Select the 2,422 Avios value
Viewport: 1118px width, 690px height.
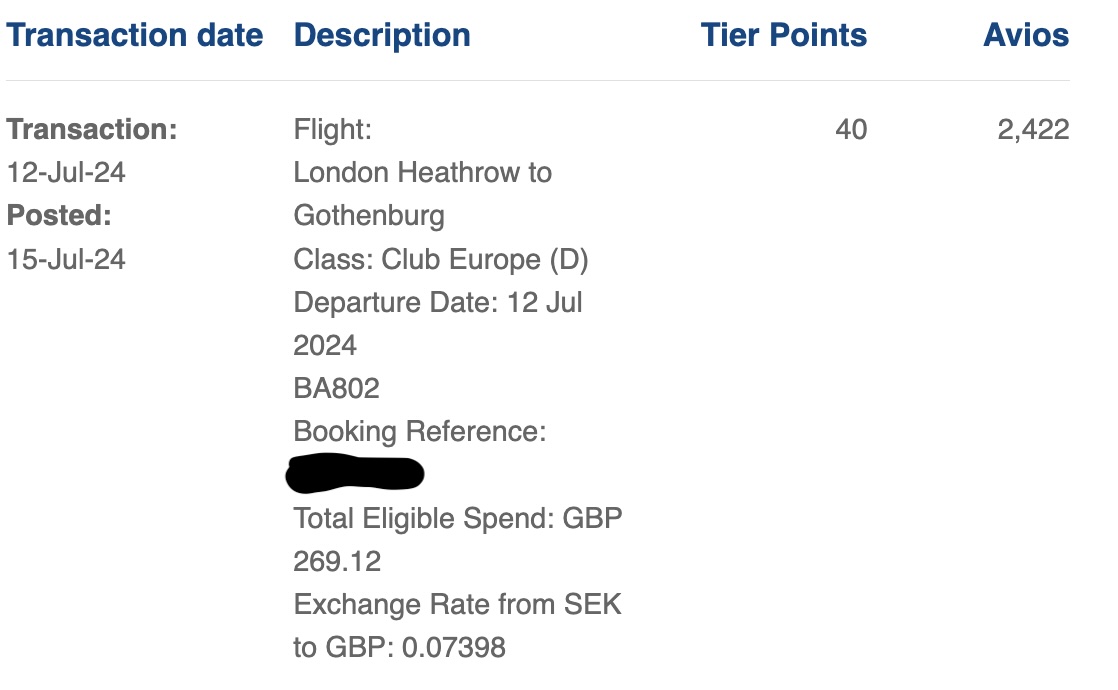(1033, 130)
